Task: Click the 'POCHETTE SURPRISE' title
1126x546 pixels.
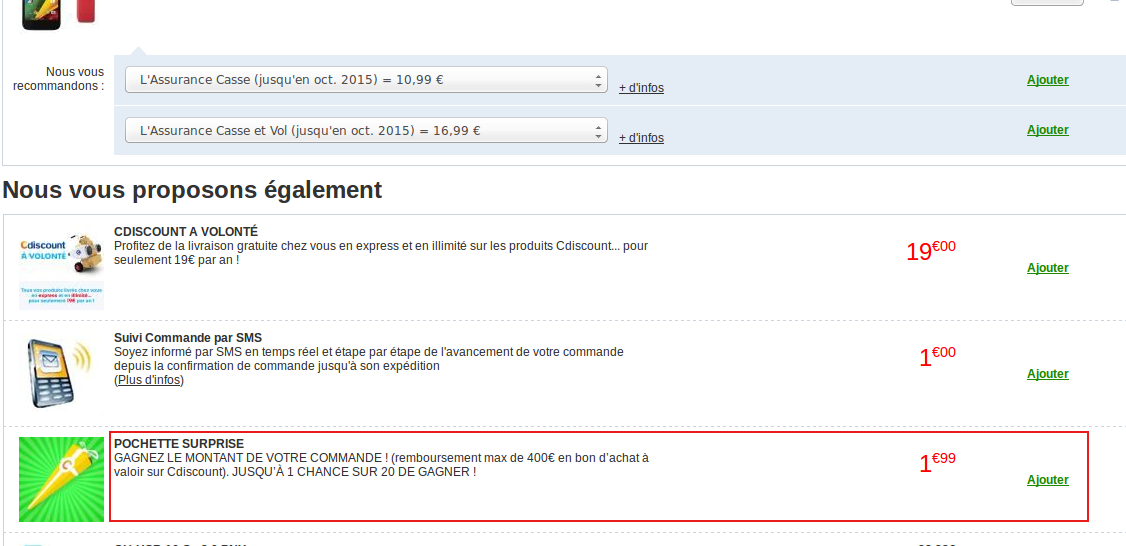Action: [x=179, y=444]
